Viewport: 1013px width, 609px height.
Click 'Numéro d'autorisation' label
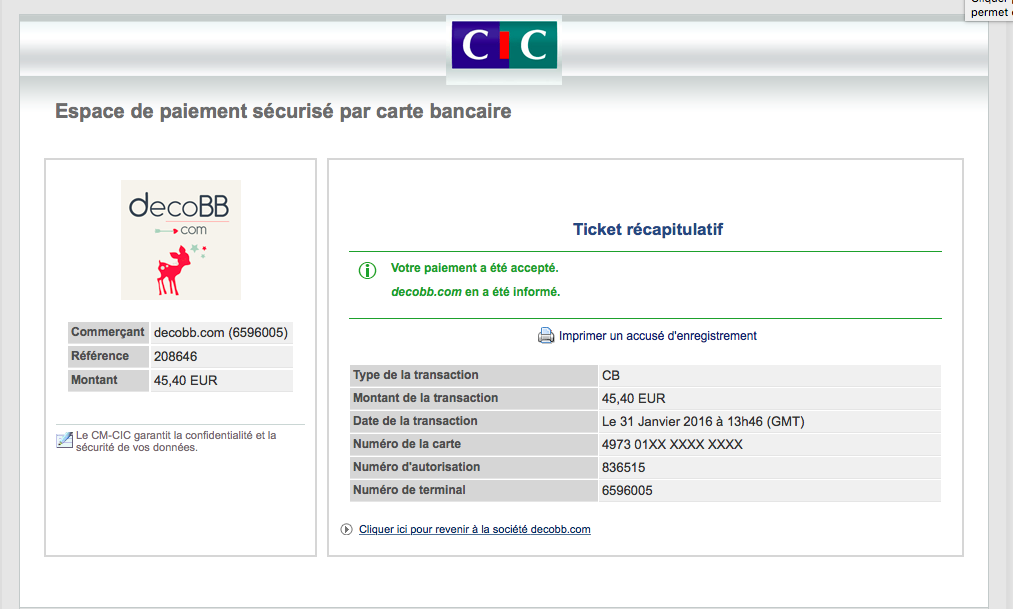click(474, 468)
